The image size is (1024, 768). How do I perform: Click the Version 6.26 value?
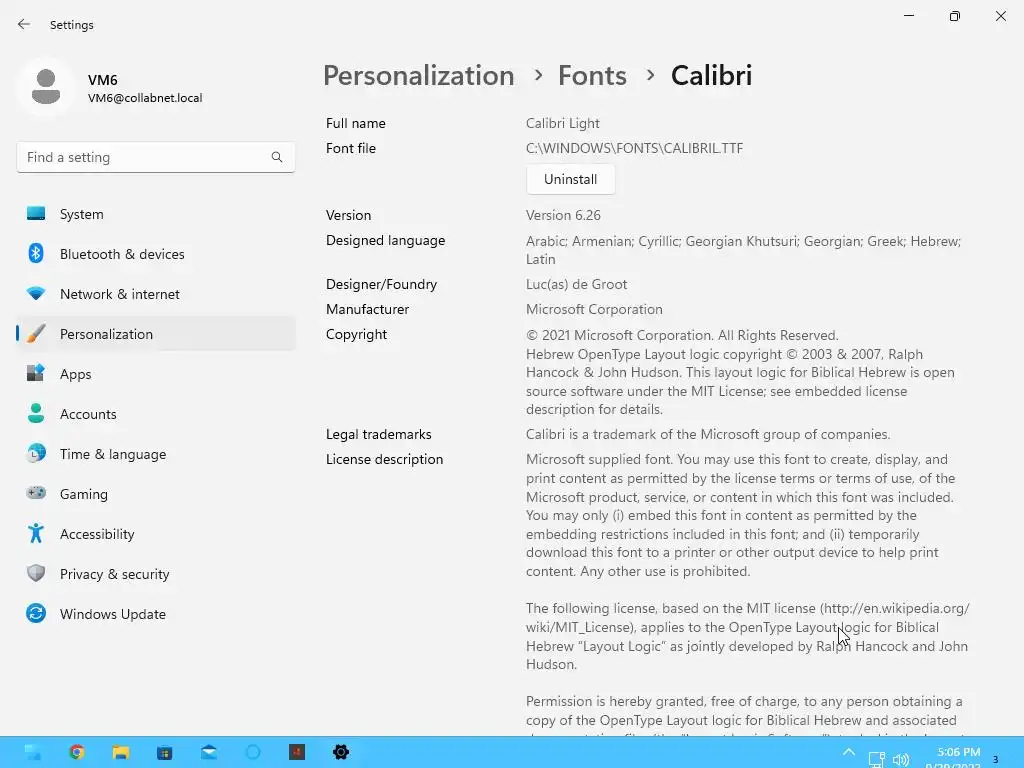click(563, 216)
